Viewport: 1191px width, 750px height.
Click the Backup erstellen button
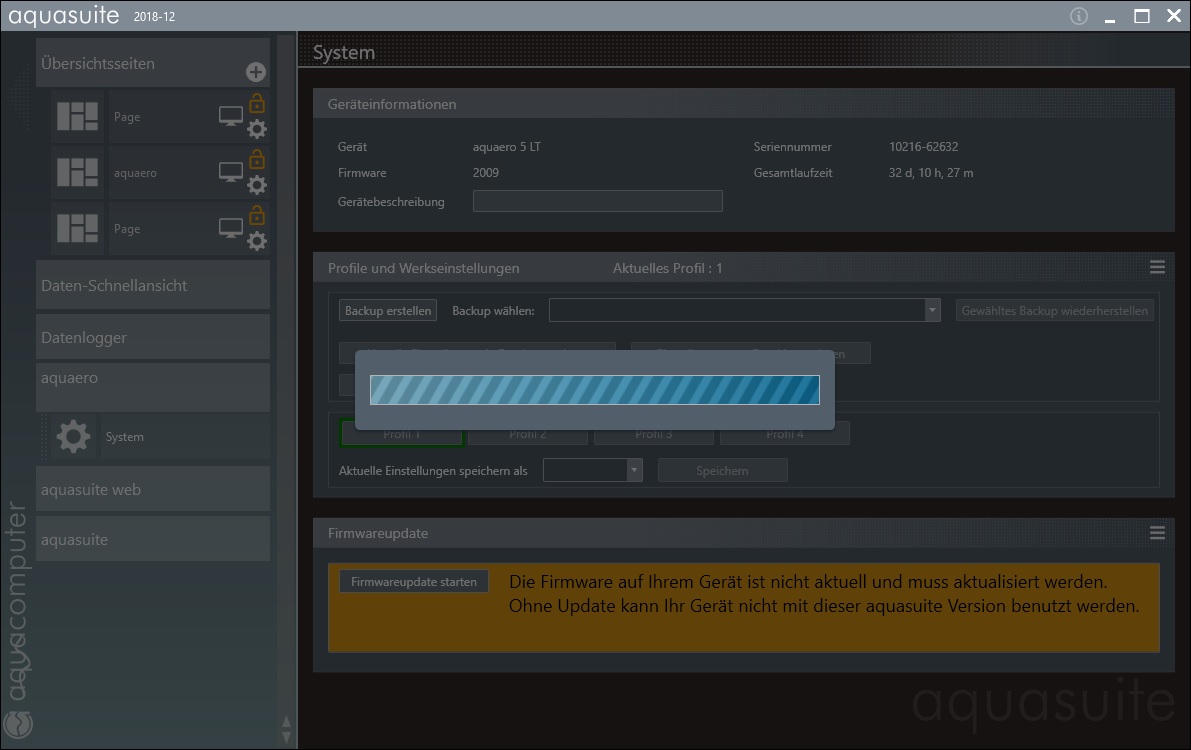388,311
